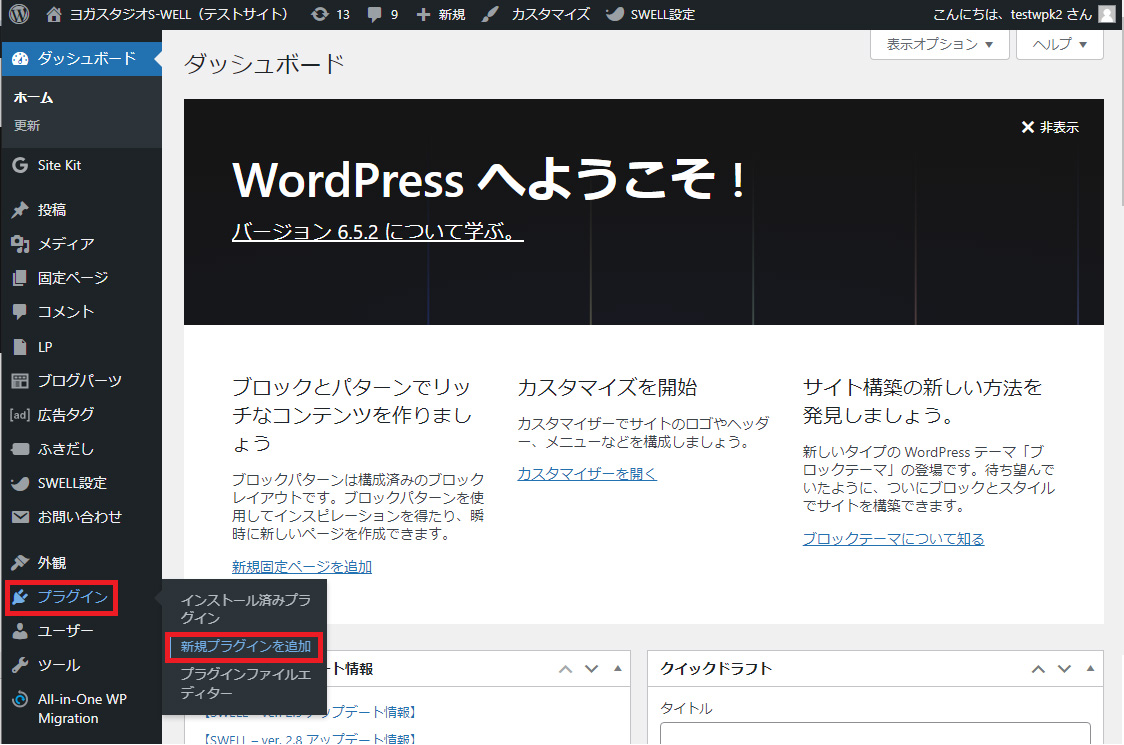
Task: Click the Site Kit Google G icon
Action: tap(20, 165)
